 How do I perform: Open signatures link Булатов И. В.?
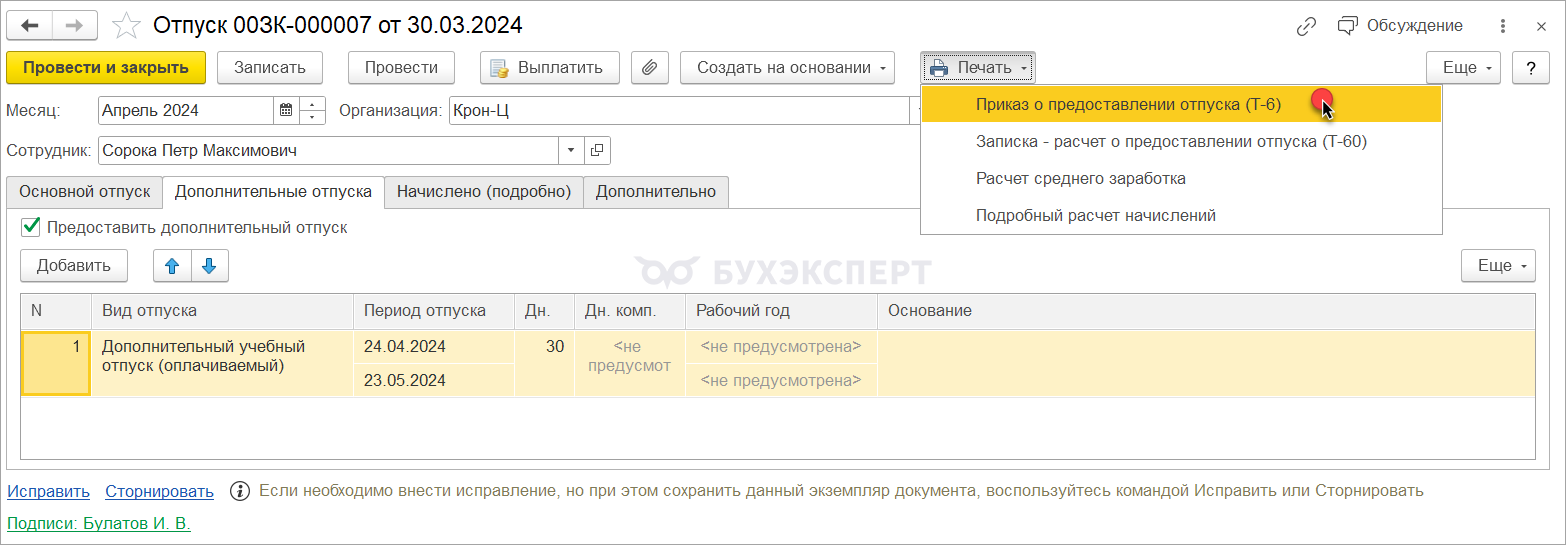[99, 523]
